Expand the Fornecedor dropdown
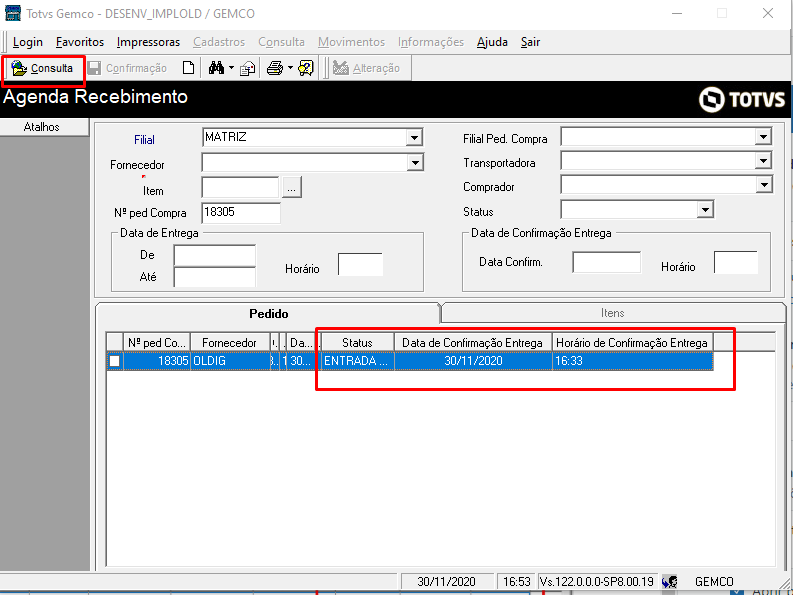 [414, 163]
